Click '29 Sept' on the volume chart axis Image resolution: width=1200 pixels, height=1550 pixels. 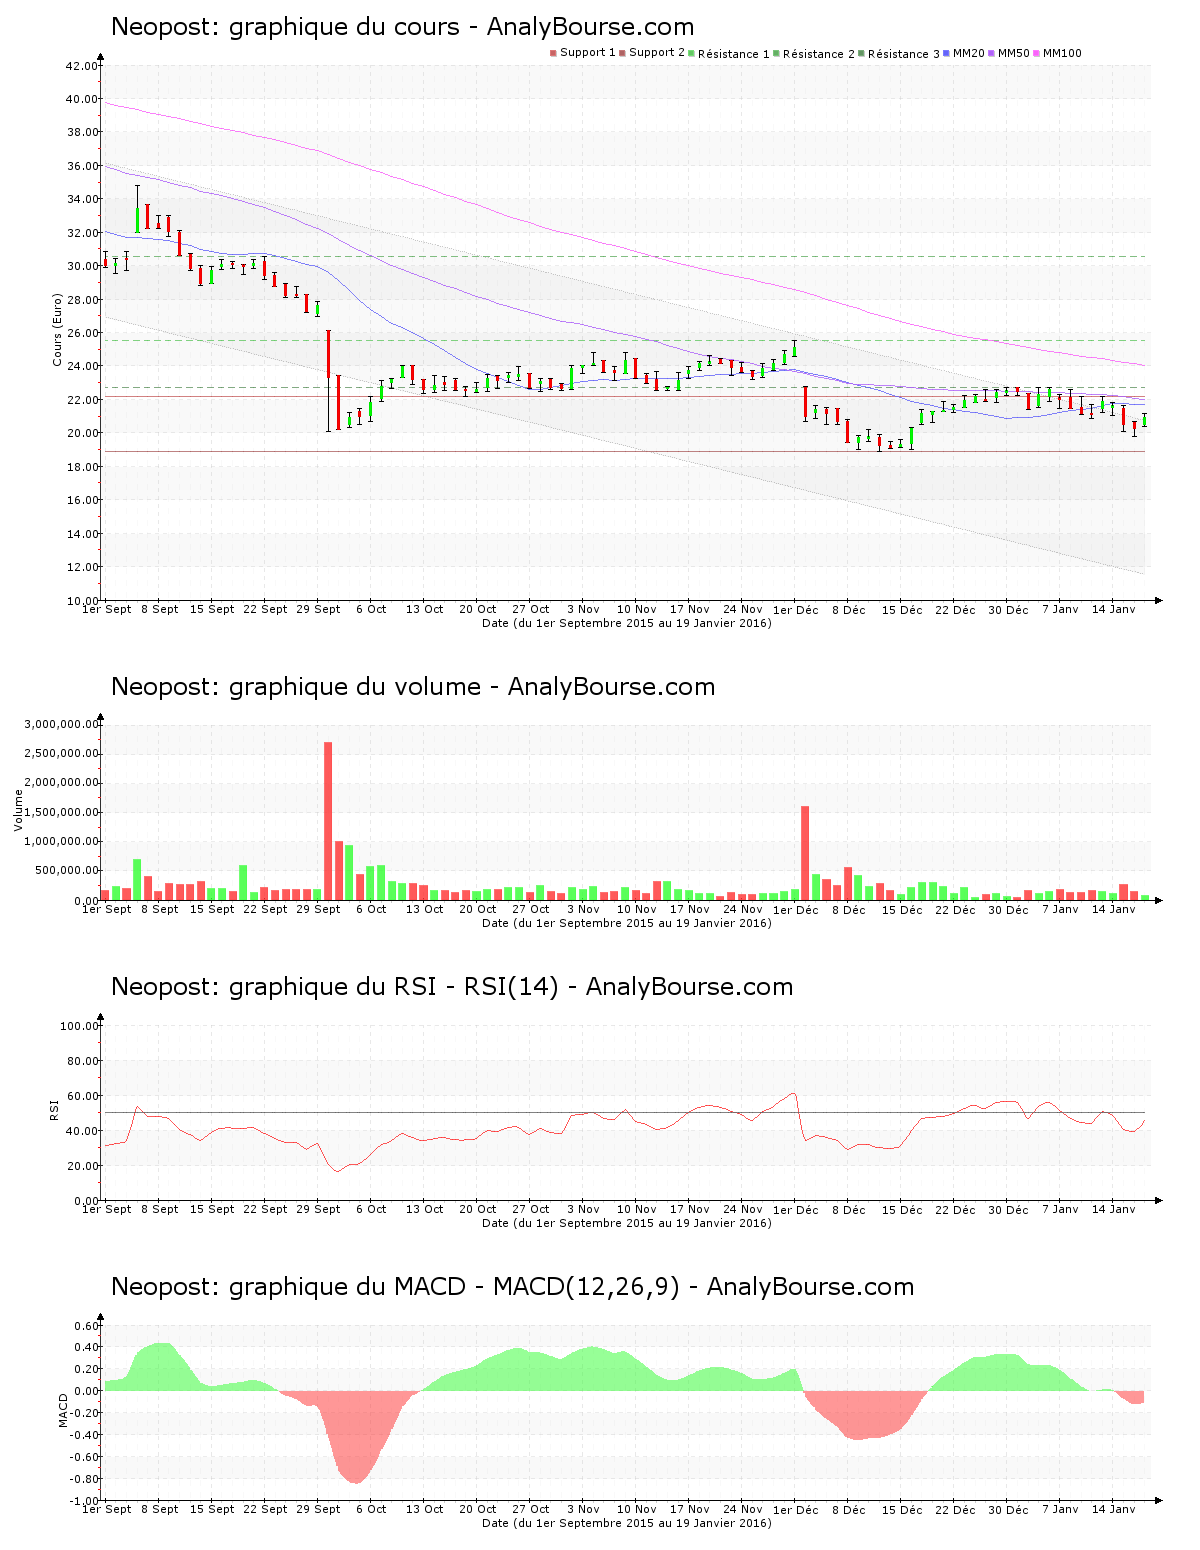pos(318,909)
